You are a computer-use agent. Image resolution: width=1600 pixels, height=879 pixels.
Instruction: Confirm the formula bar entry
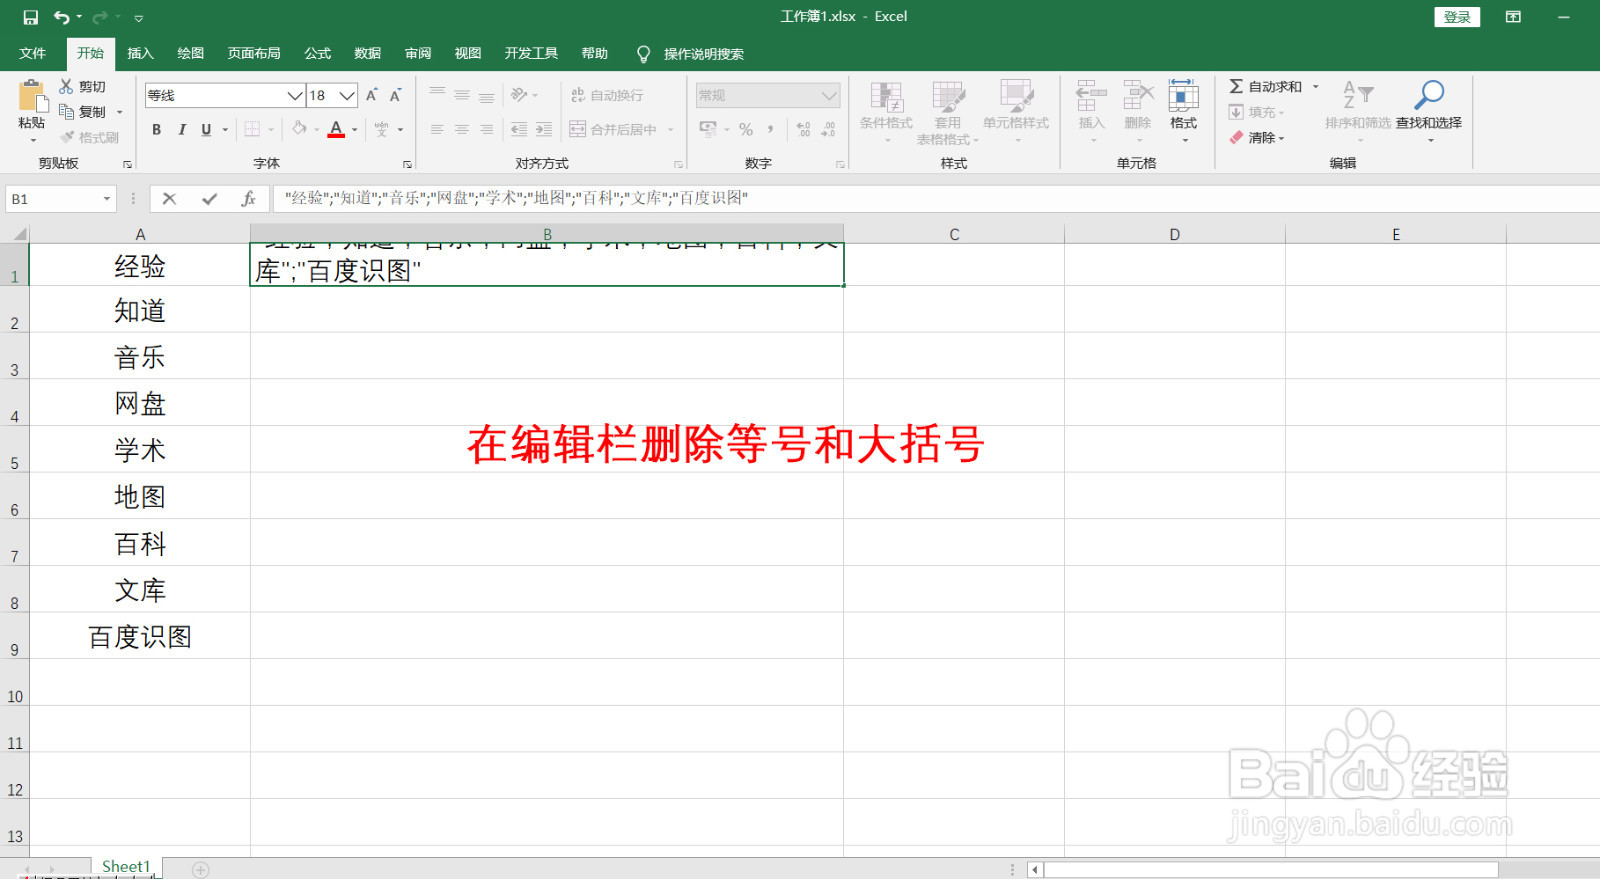click(x=209, y=199)
